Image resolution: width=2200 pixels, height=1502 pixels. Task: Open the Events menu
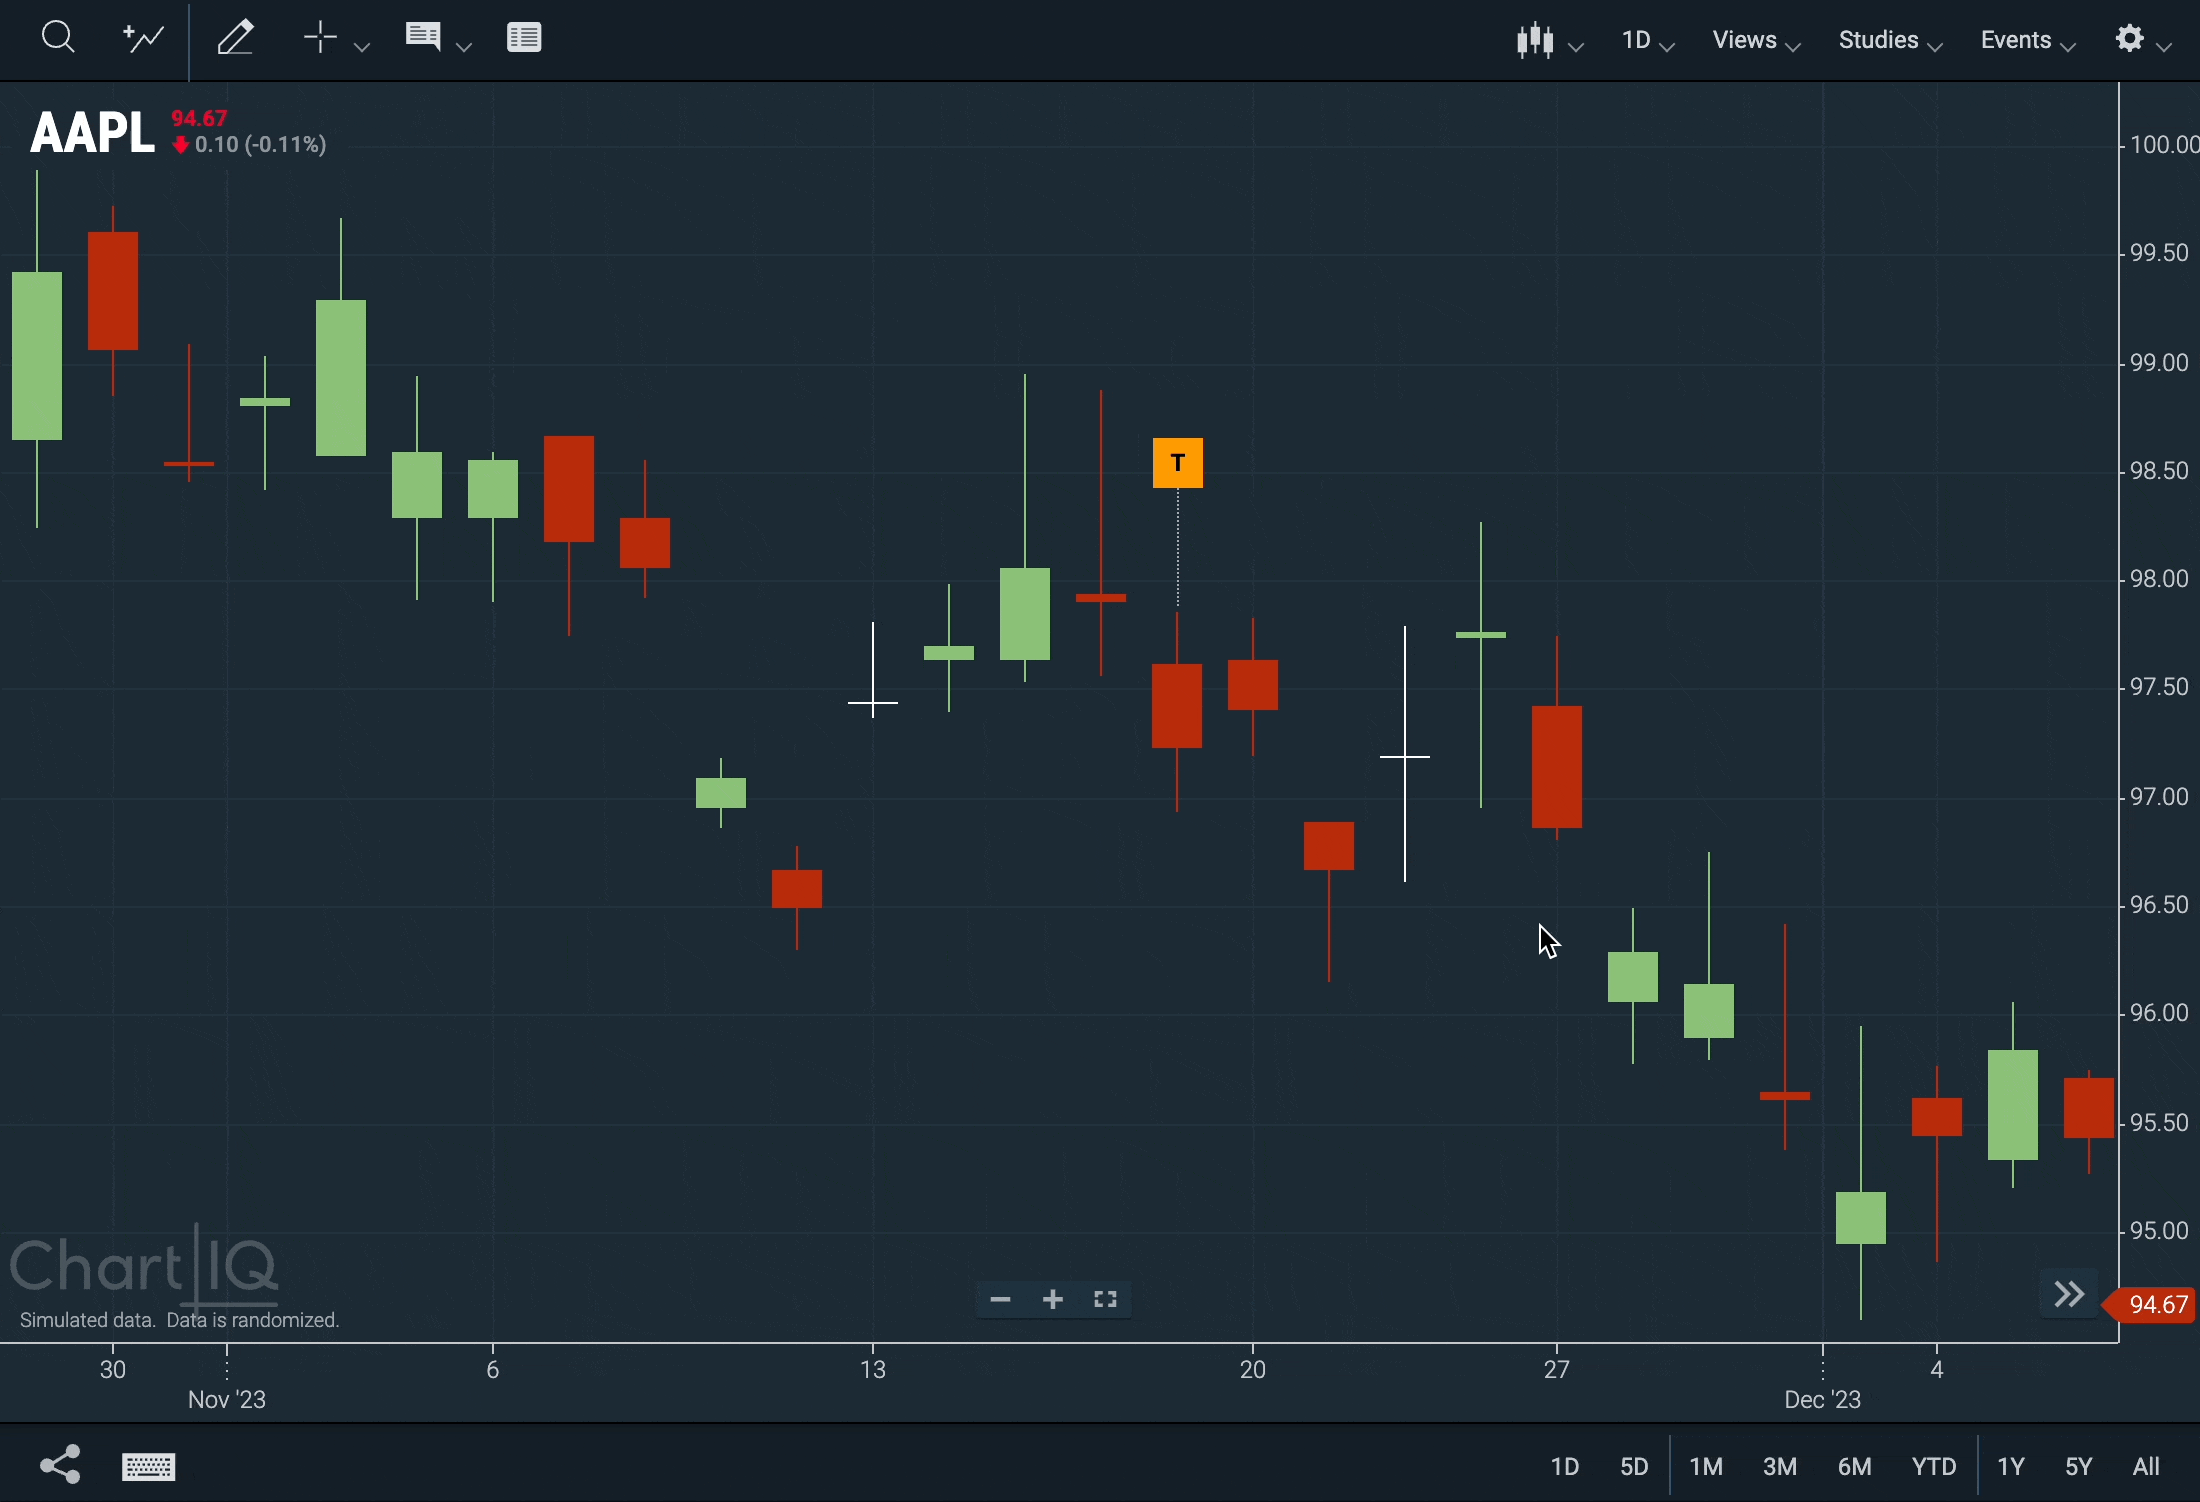pyautogui.click(x=2028, y=41)
